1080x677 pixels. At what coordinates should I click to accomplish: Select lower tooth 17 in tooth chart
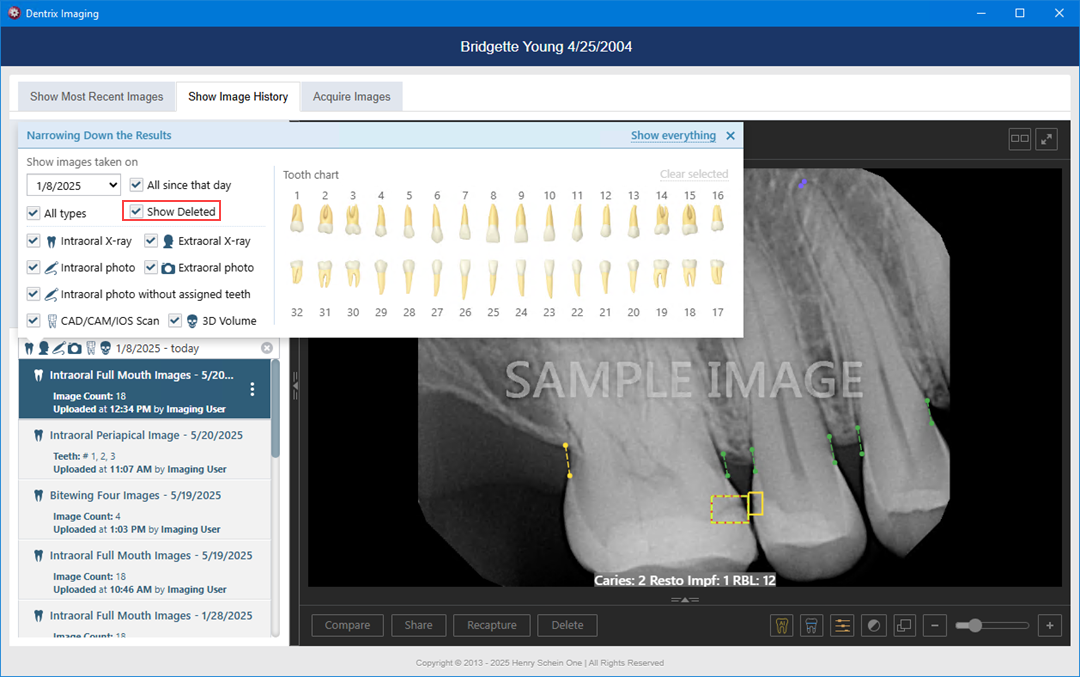pyautogui.click(x=718, y=273)
